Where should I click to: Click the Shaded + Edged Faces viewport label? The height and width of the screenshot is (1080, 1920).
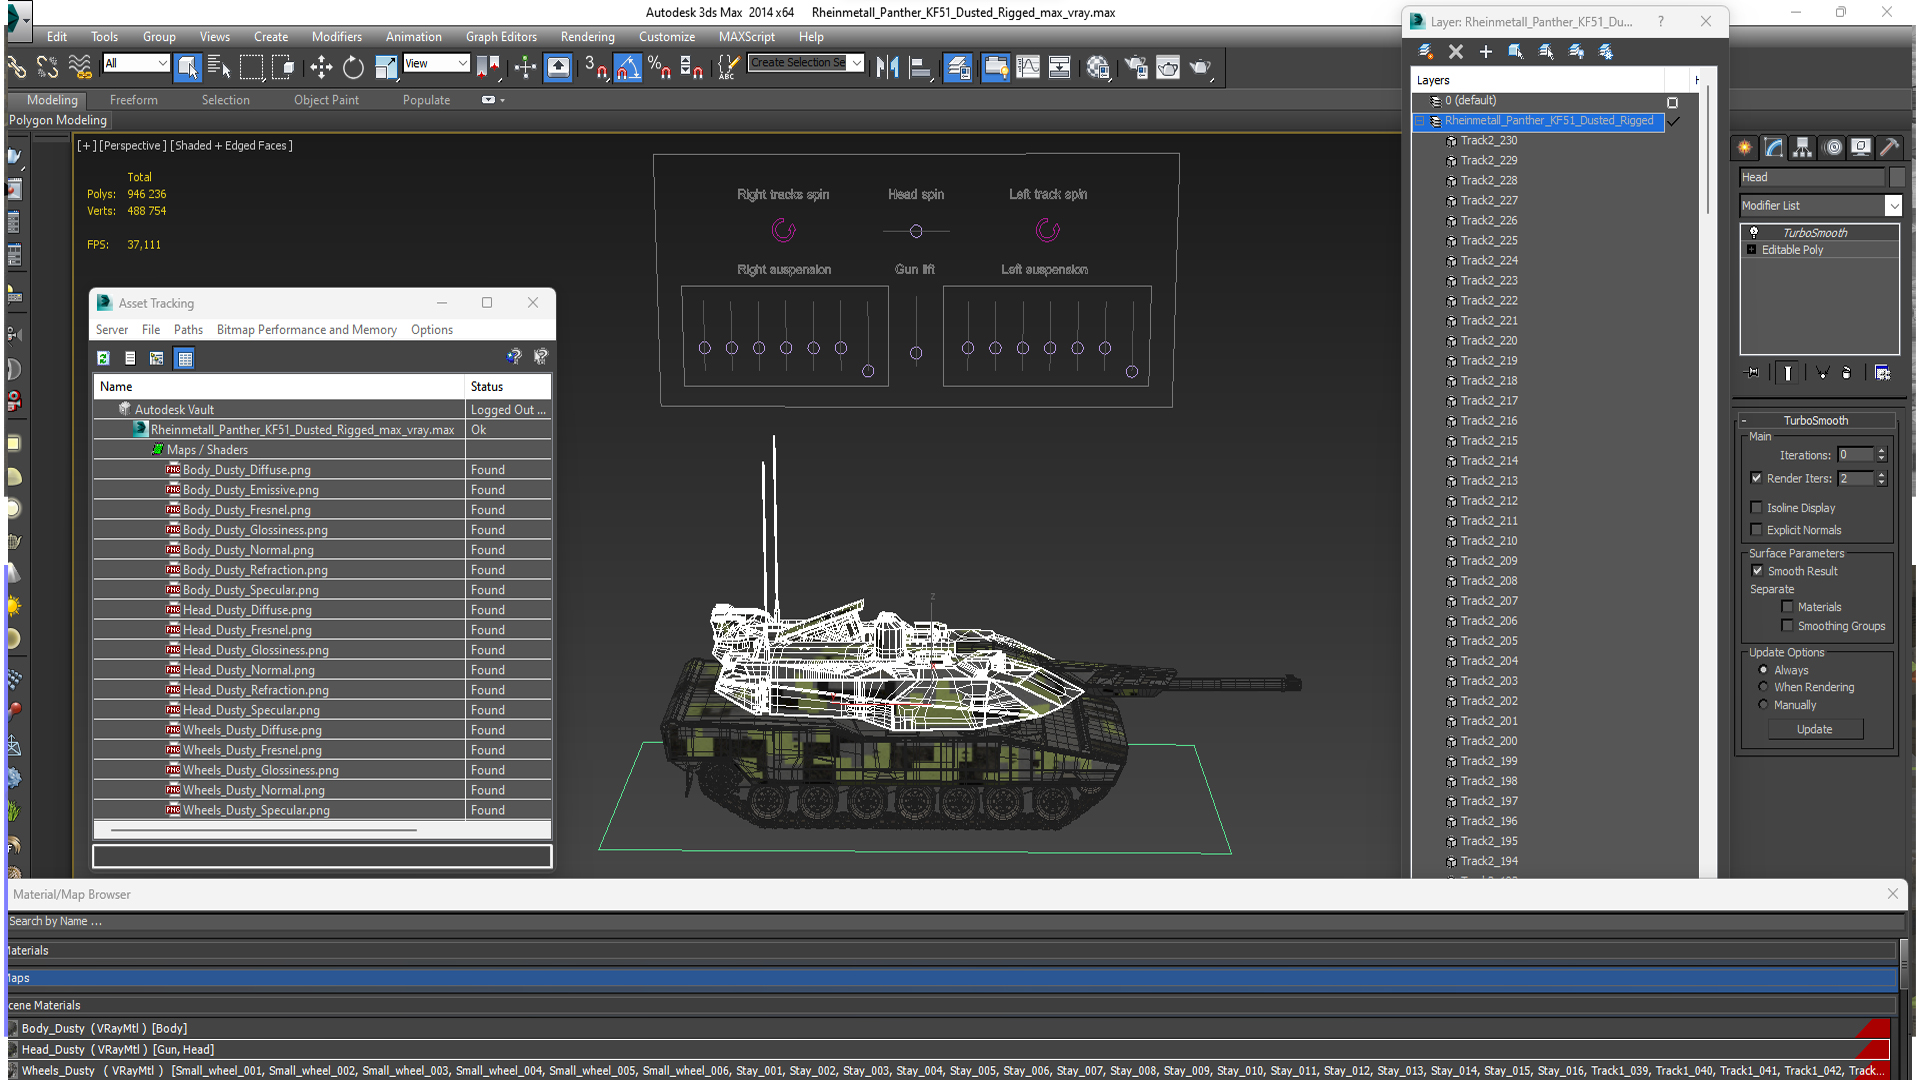coord(231,146)
